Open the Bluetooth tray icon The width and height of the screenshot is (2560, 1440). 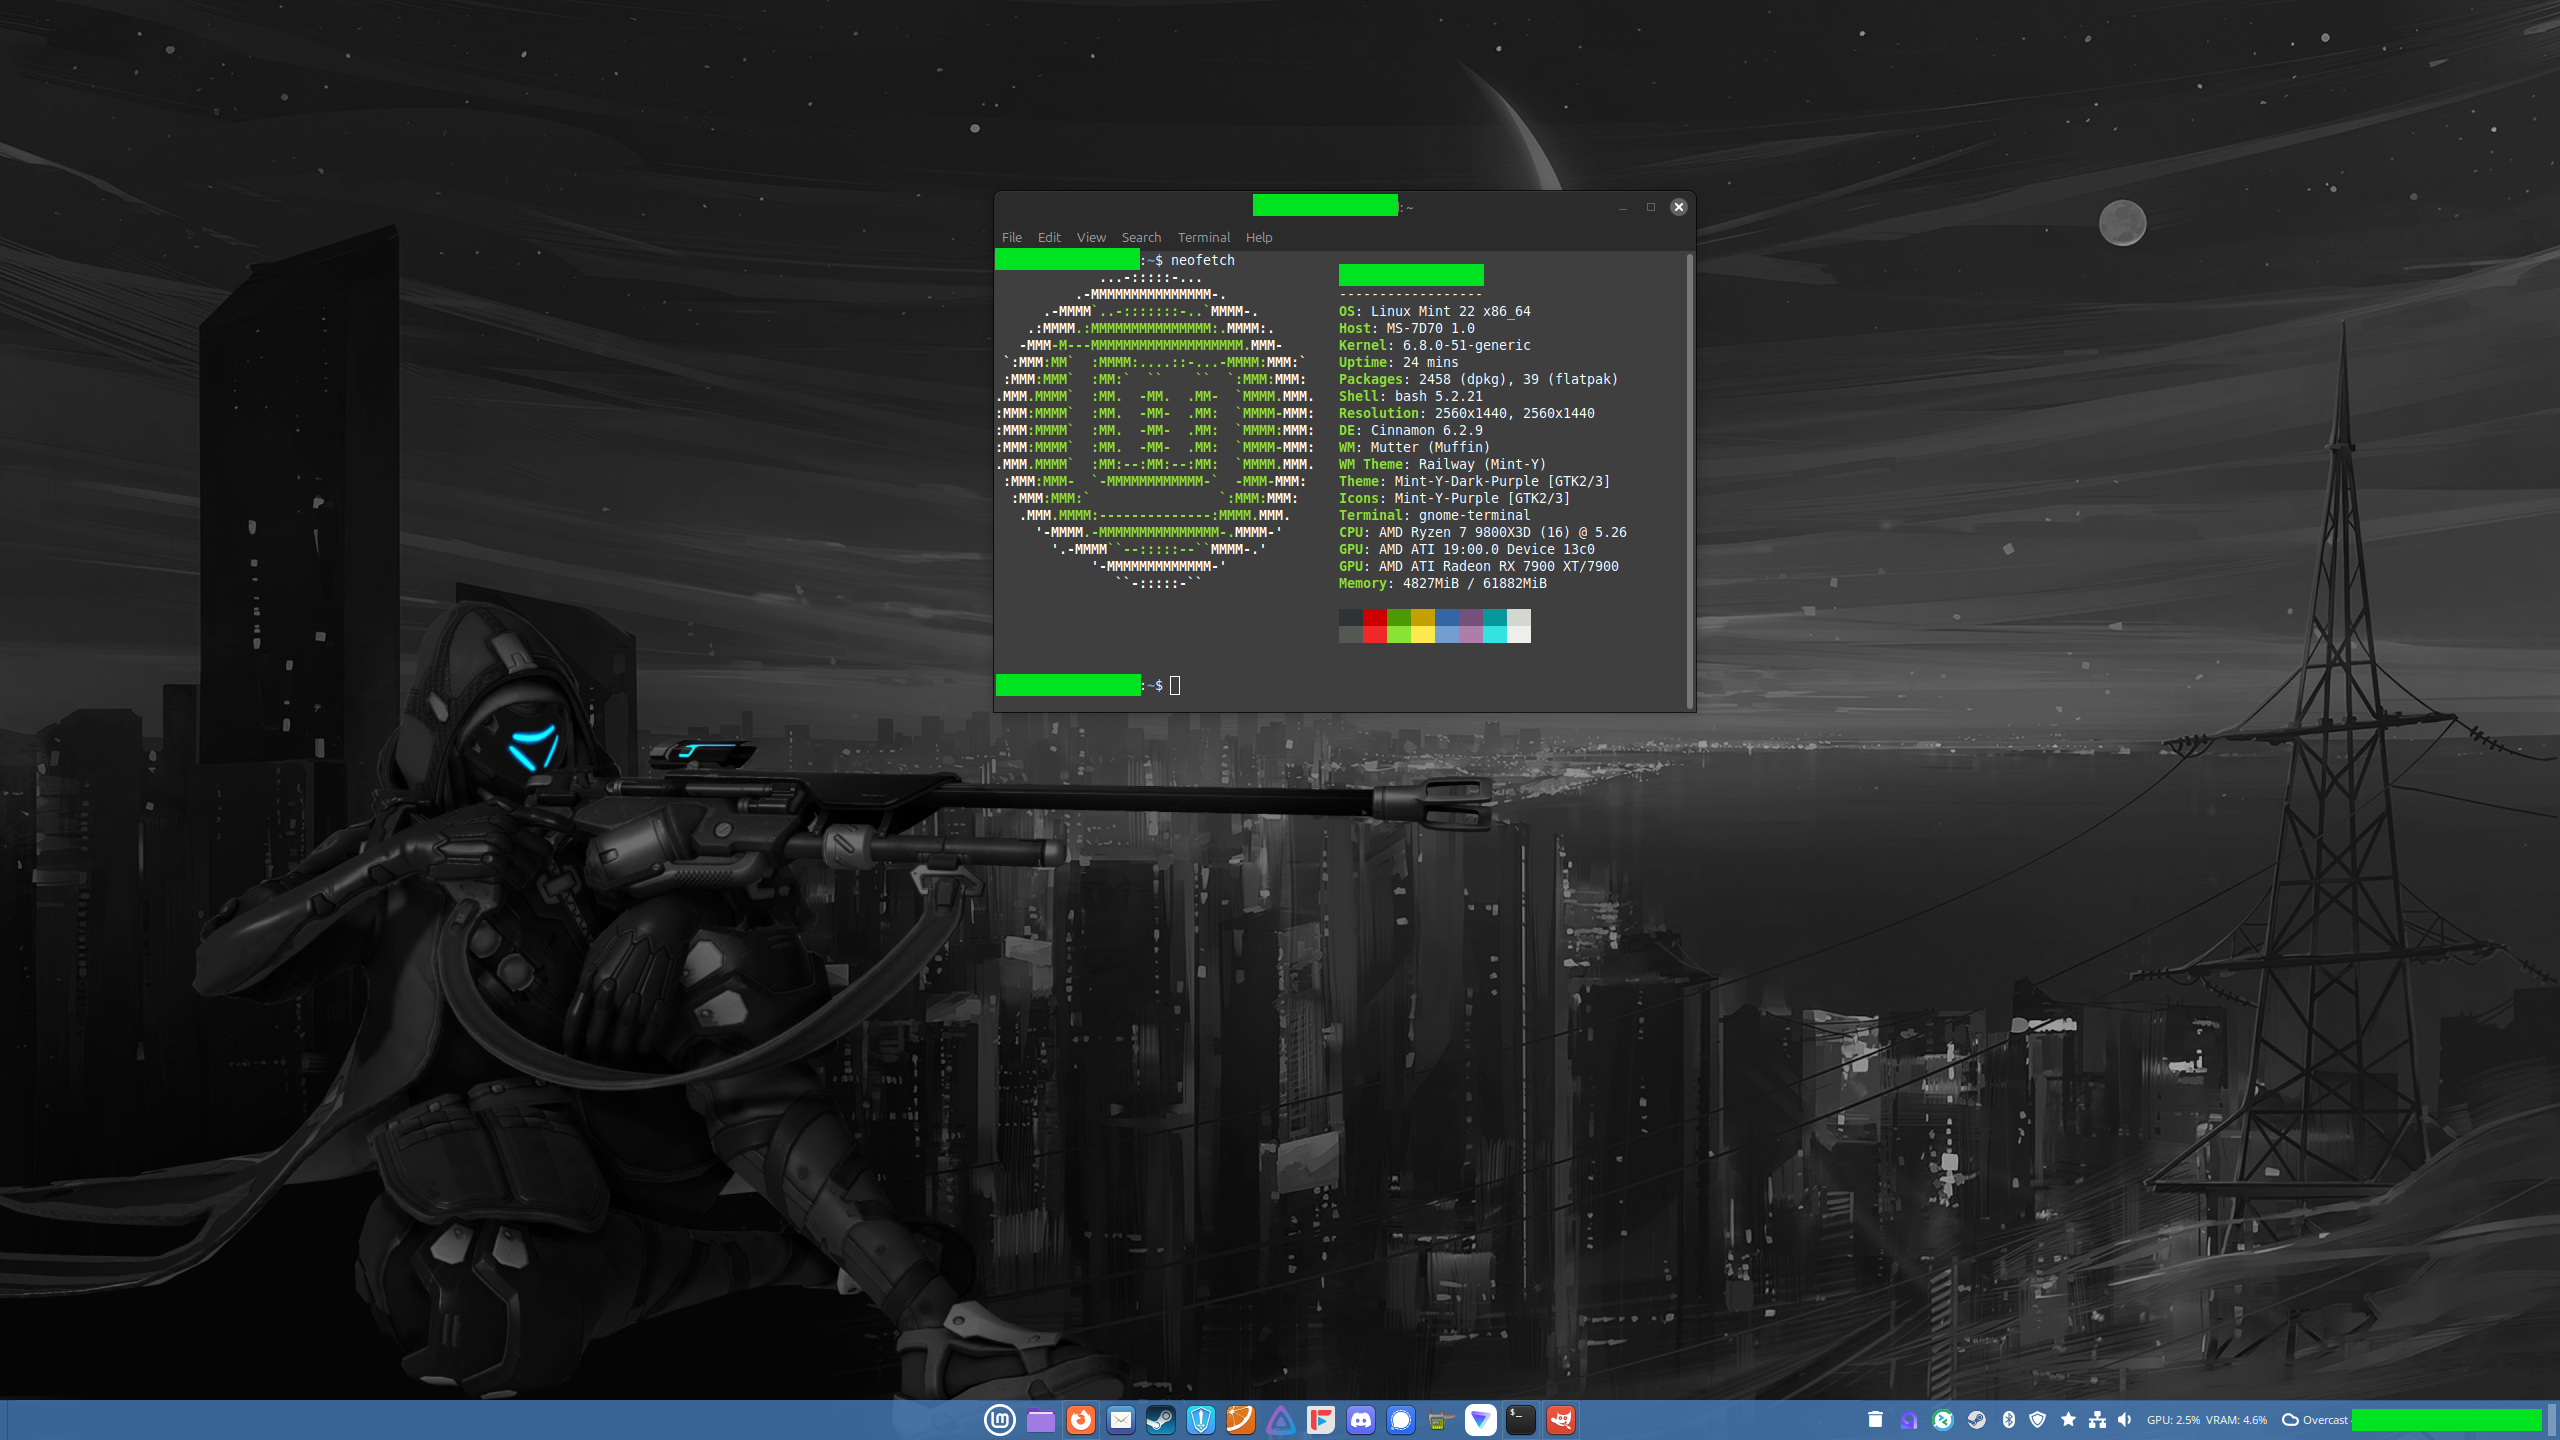pos(2008,1420)
